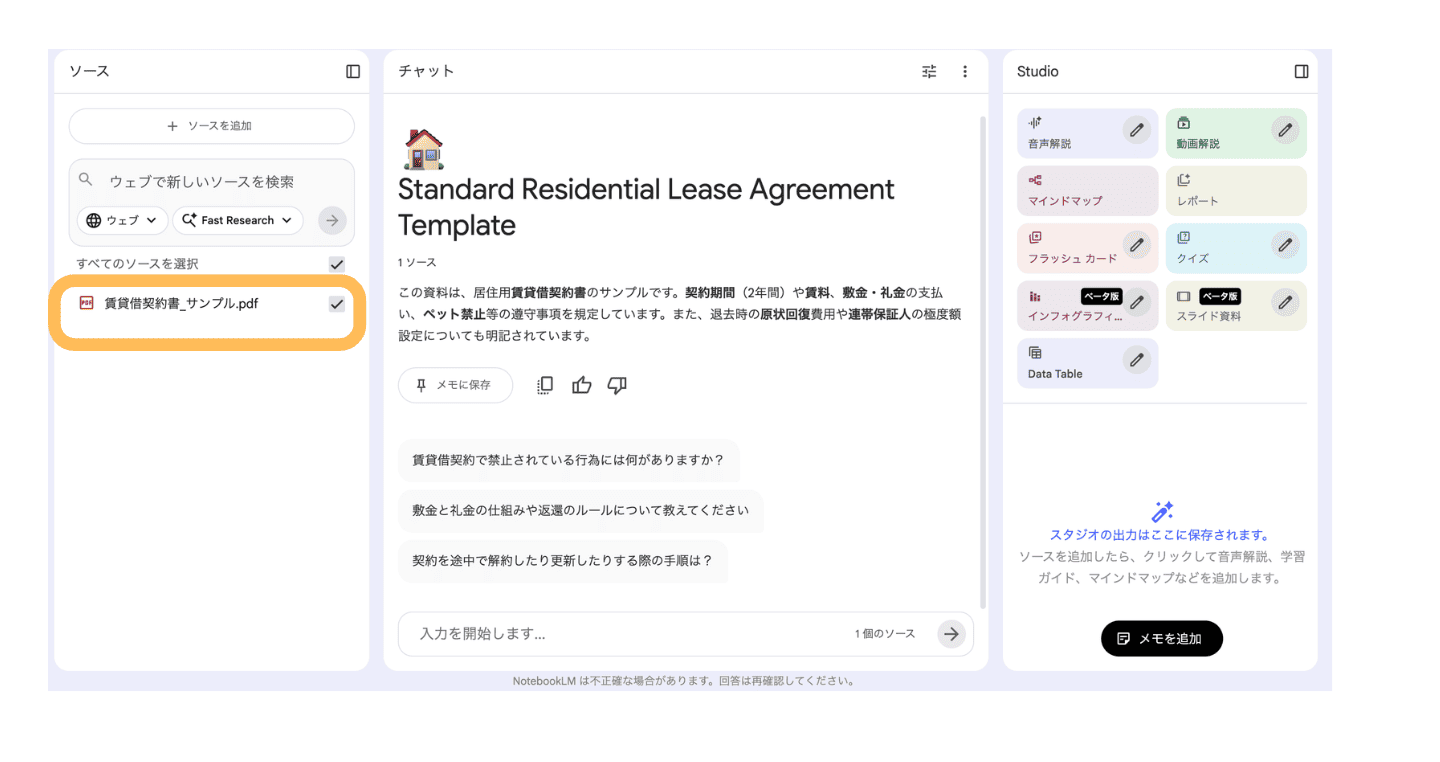Screen dimensions: 1440x762
Task: Click the thumbs up icon on summary
Action: pos(581,385)
